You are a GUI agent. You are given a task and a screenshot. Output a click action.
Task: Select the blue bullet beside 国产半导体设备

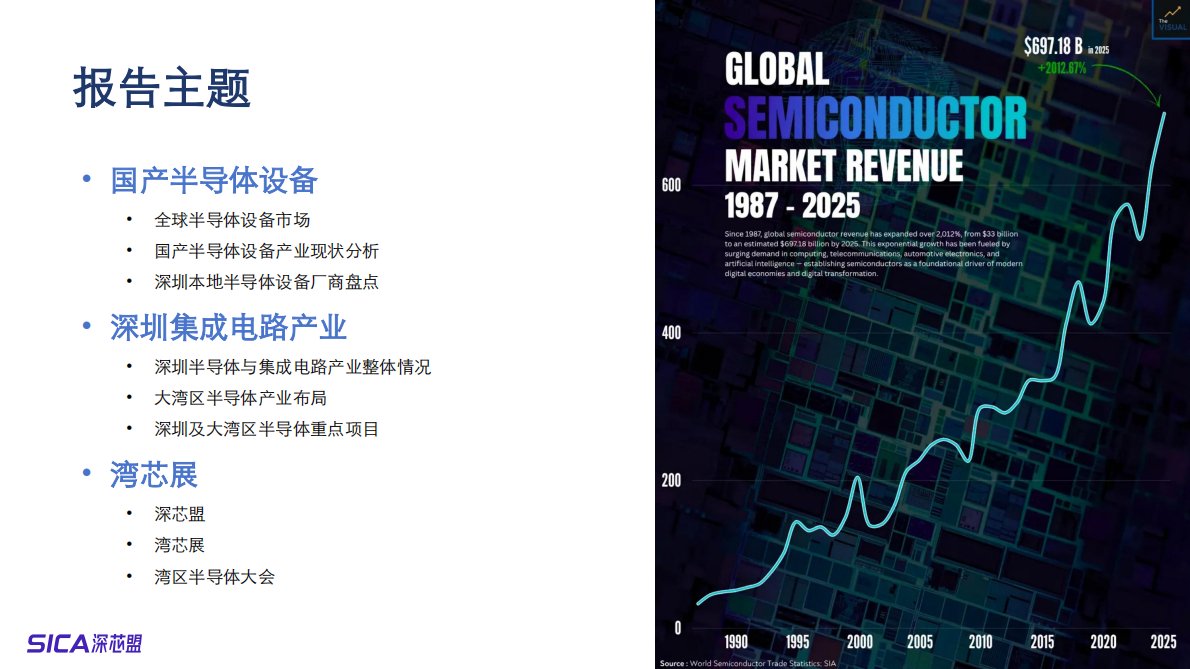86,180
